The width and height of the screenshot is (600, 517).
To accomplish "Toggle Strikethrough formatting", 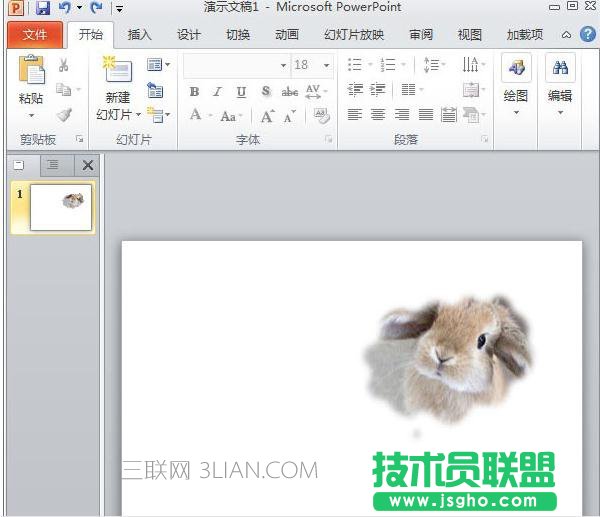I will tap(290, 92).
